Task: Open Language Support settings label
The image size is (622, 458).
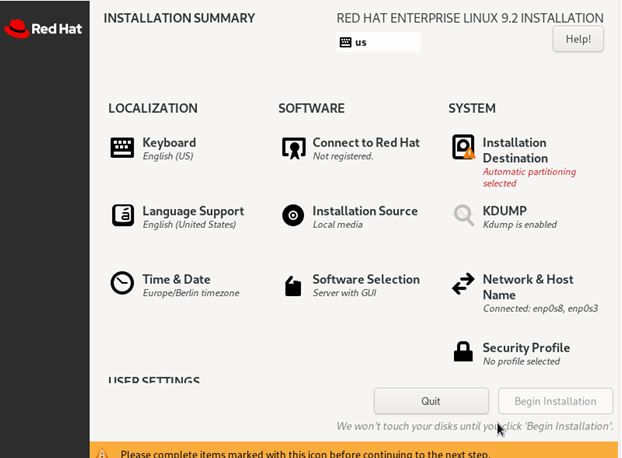Action: 193,211
